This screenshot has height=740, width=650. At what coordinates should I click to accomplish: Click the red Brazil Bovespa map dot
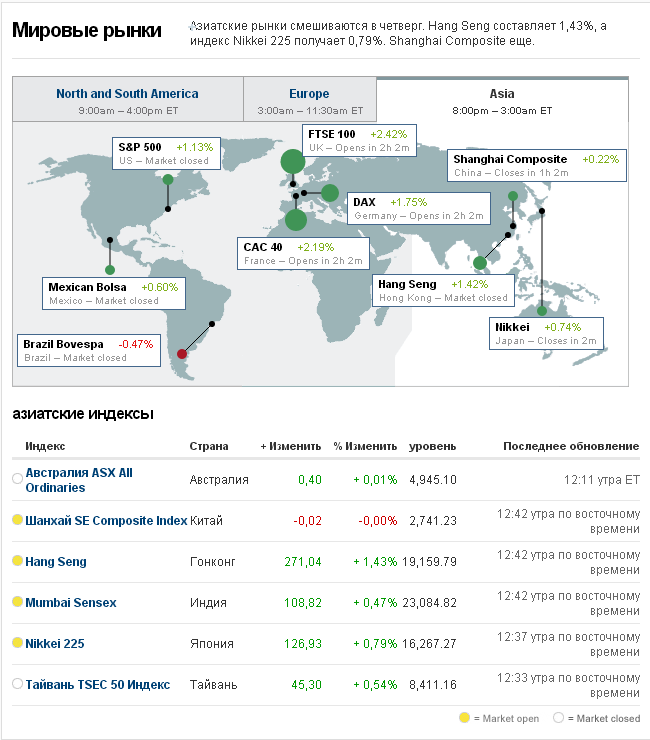click(182, 353)
